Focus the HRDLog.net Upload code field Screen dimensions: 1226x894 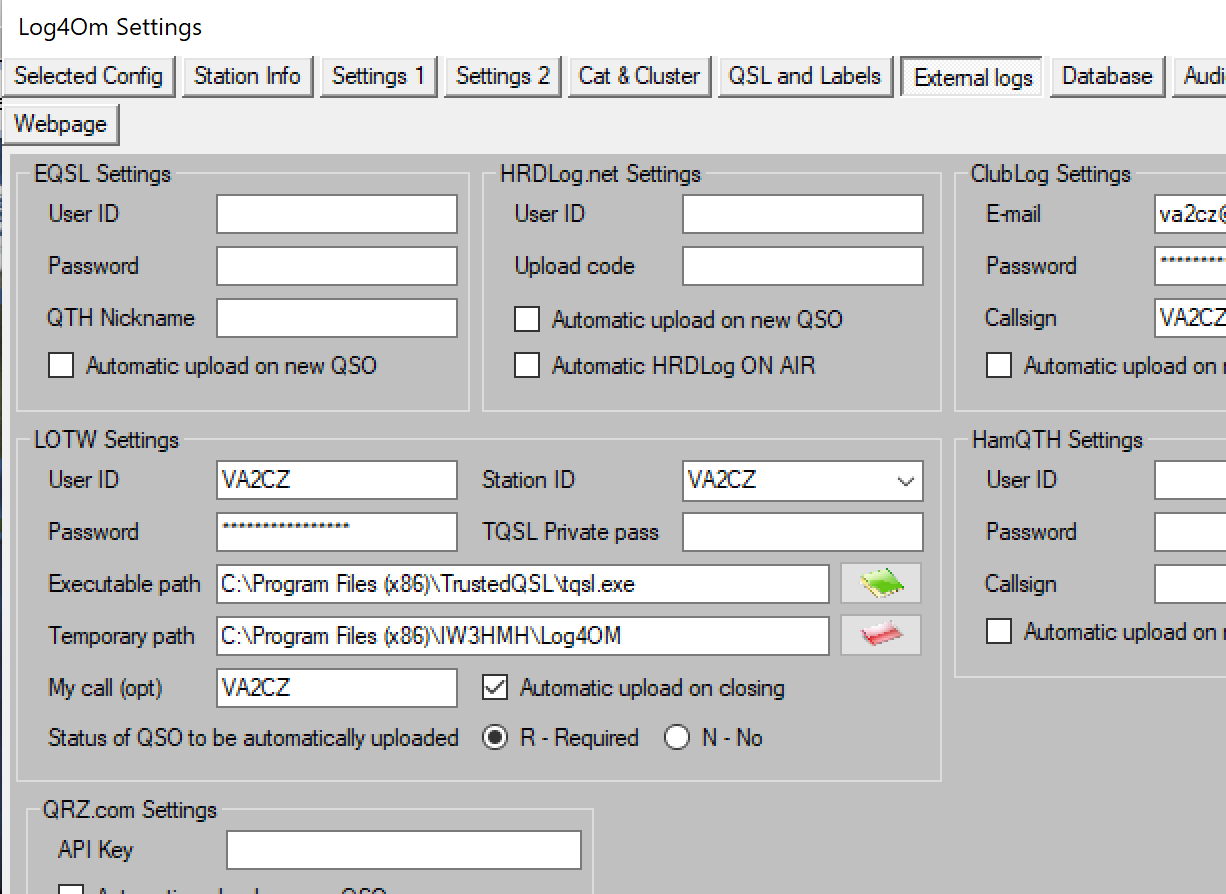[x=803, y=266]
